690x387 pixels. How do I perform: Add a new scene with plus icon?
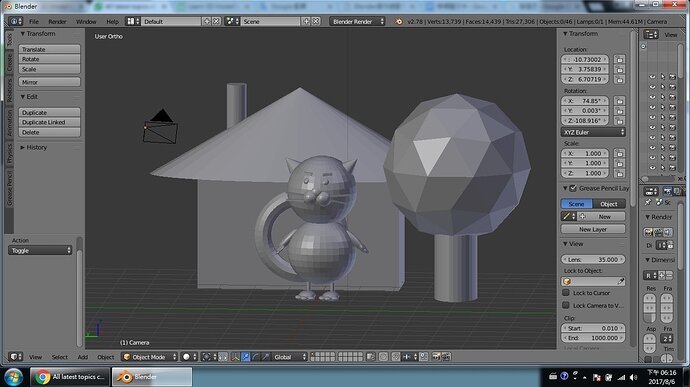pyautogui.click(x=306, y=21)
